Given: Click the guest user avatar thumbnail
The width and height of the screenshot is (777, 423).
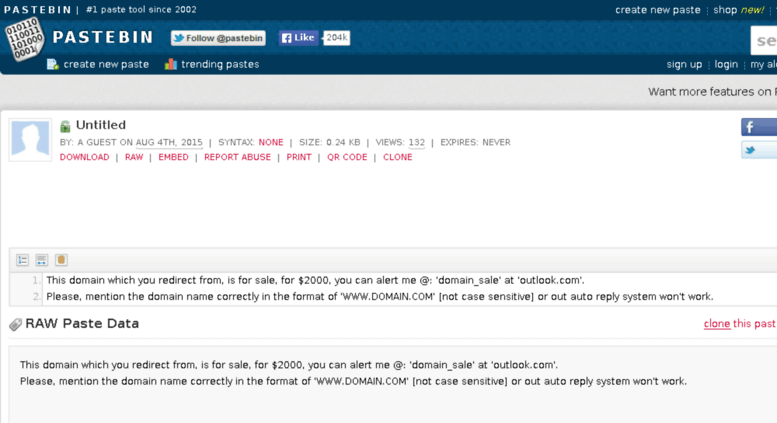Looking at the screenshot, I should coord(30,140).
